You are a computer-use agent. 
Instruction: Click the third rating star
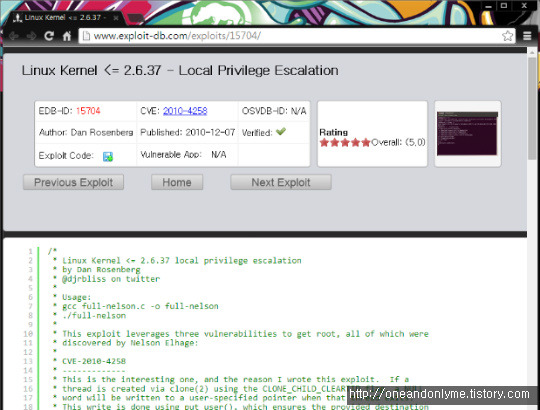coord(345,143)
